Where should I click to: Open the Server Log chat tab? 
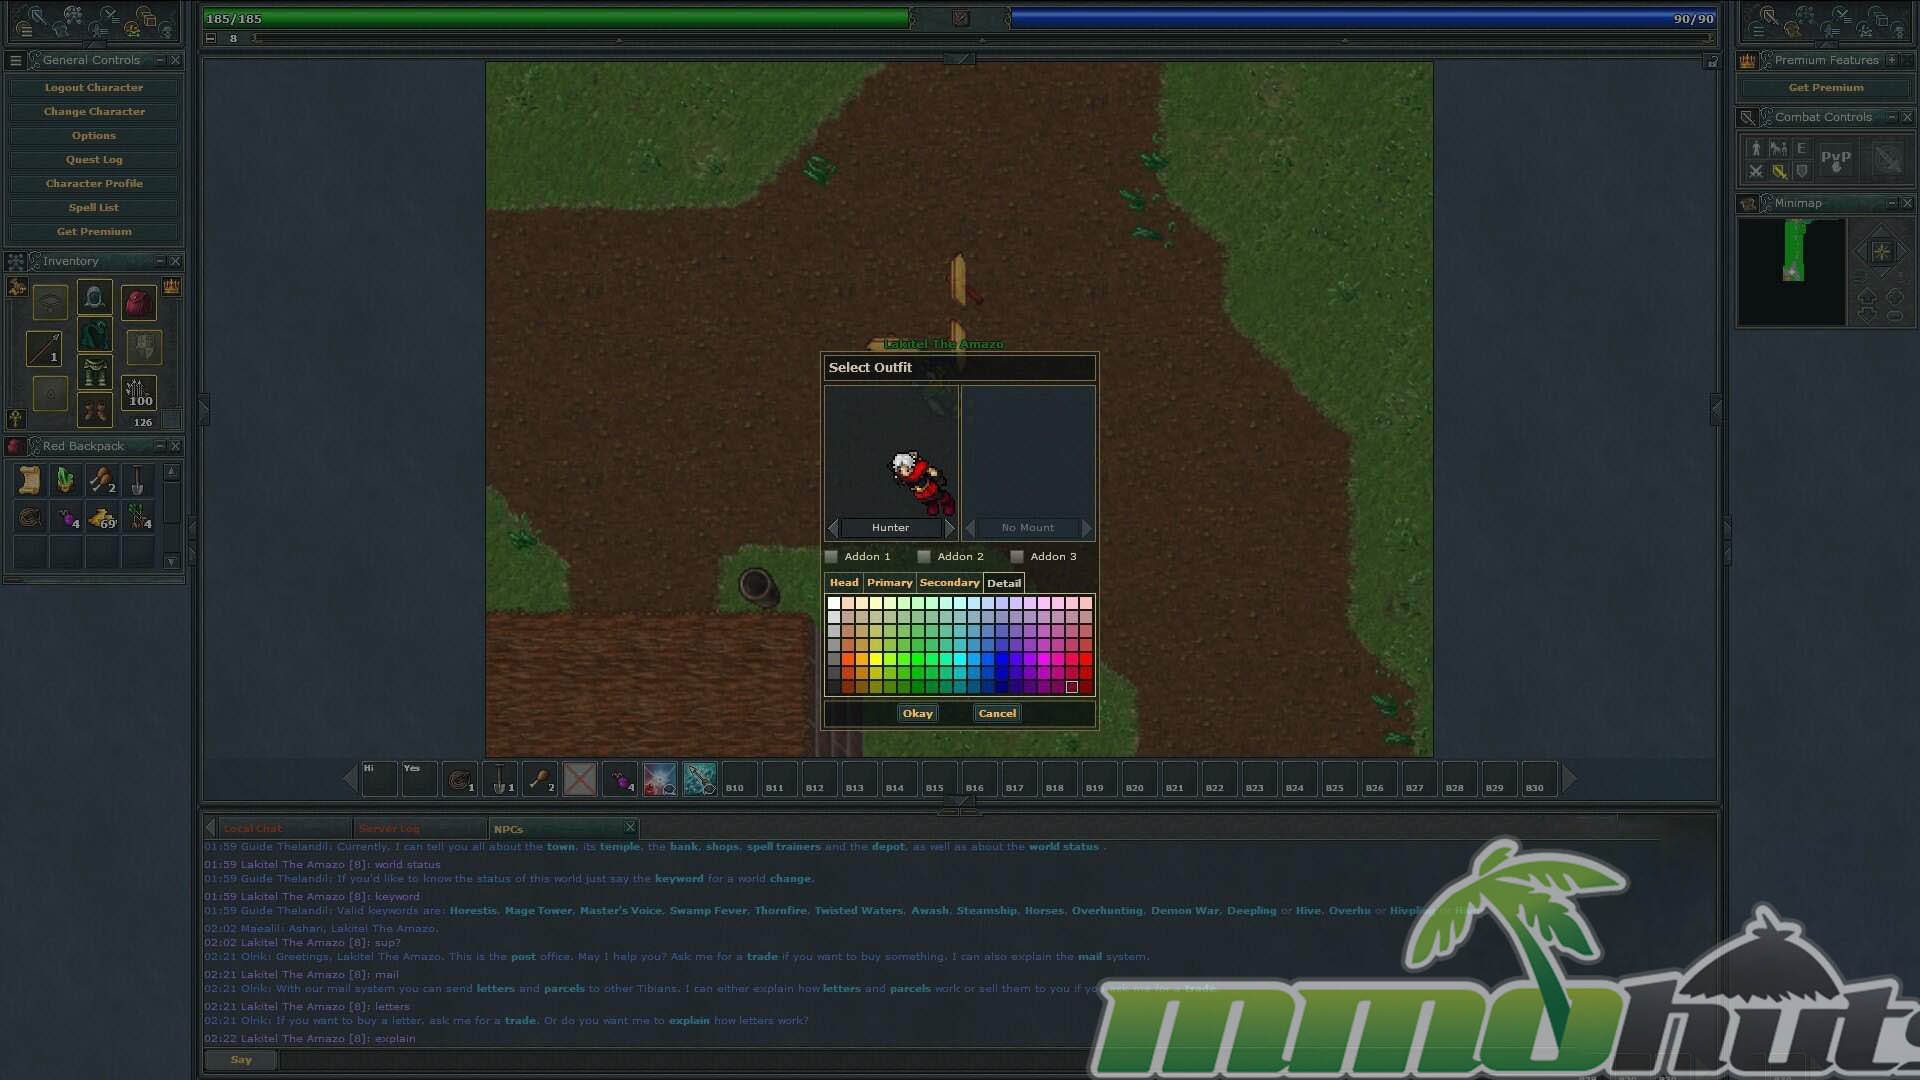[390, 828]
